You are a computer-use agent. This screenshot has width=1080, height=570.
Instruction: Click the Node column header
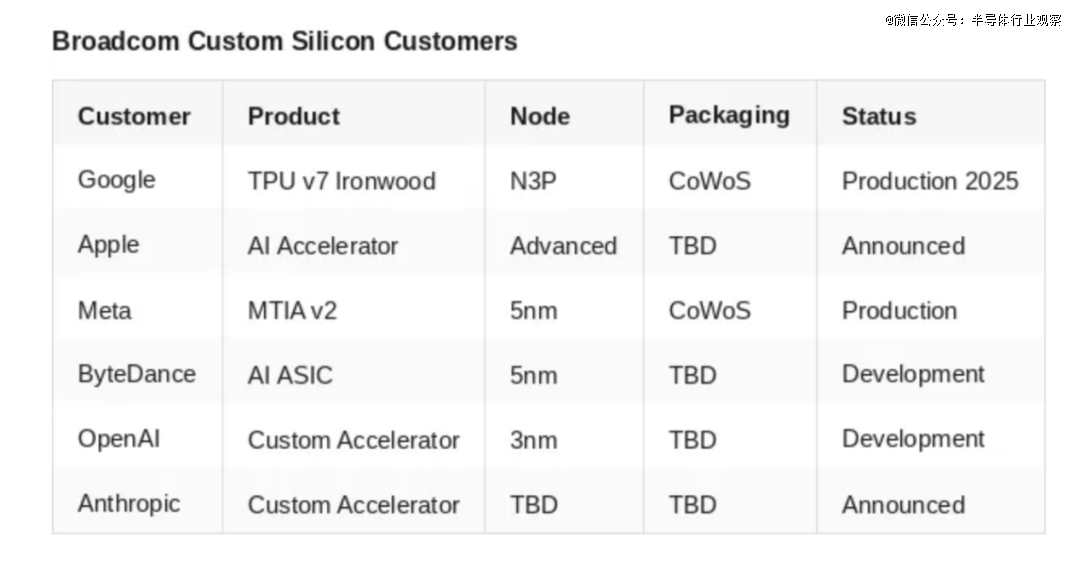pos(540,116)
